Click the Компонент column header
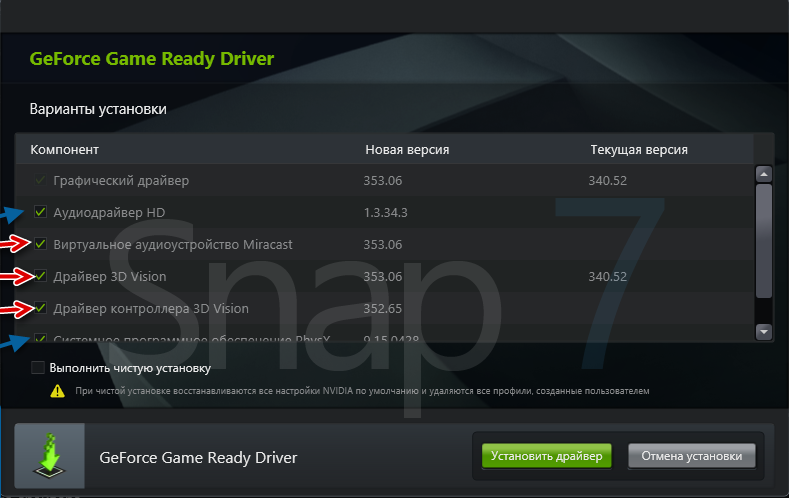The image size is (789, 498). coord(64,150)
